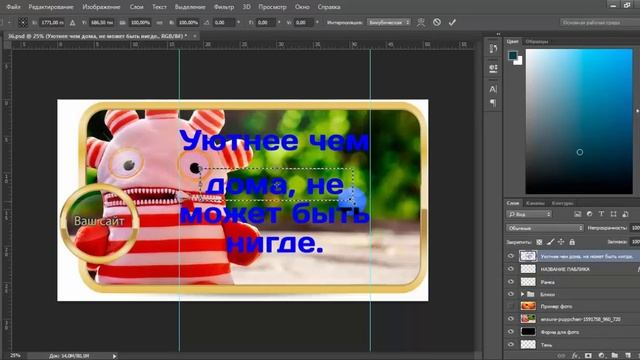Switch to the Образцы swatches tab

click(x=536, y=41)
